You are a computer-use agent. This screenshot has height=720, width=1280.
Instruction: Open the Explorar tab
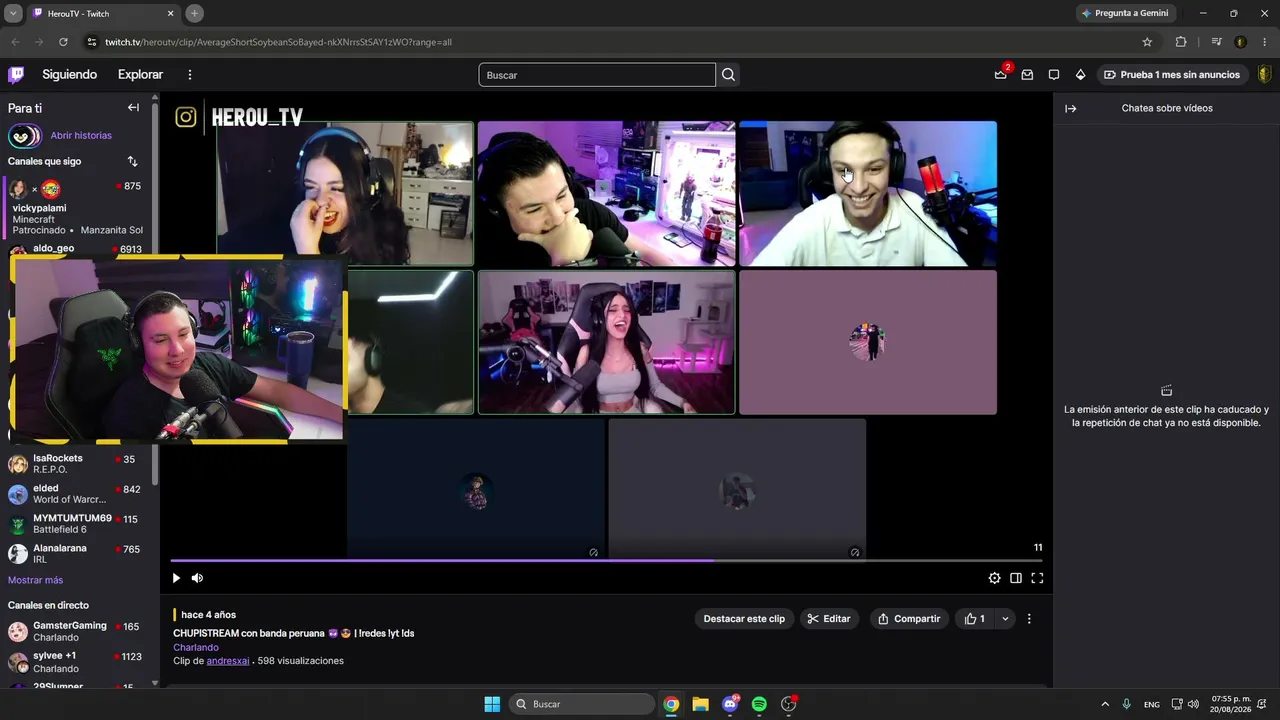(140, 75)
